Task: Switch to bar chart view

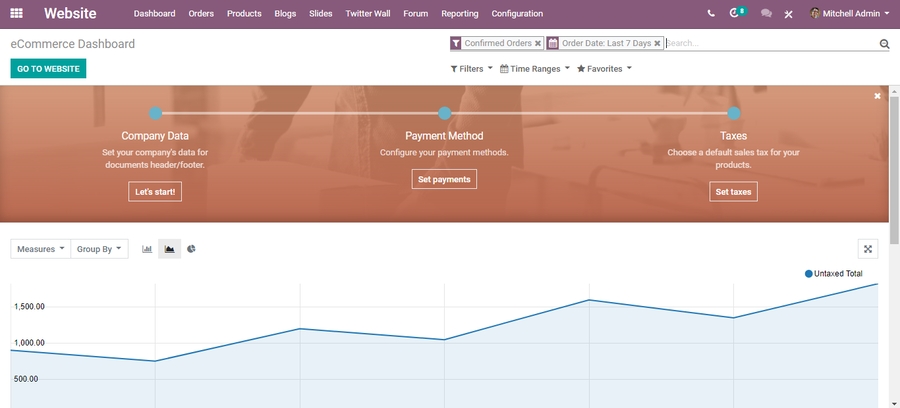Action: pyautogui.click(x=147, y=249)
